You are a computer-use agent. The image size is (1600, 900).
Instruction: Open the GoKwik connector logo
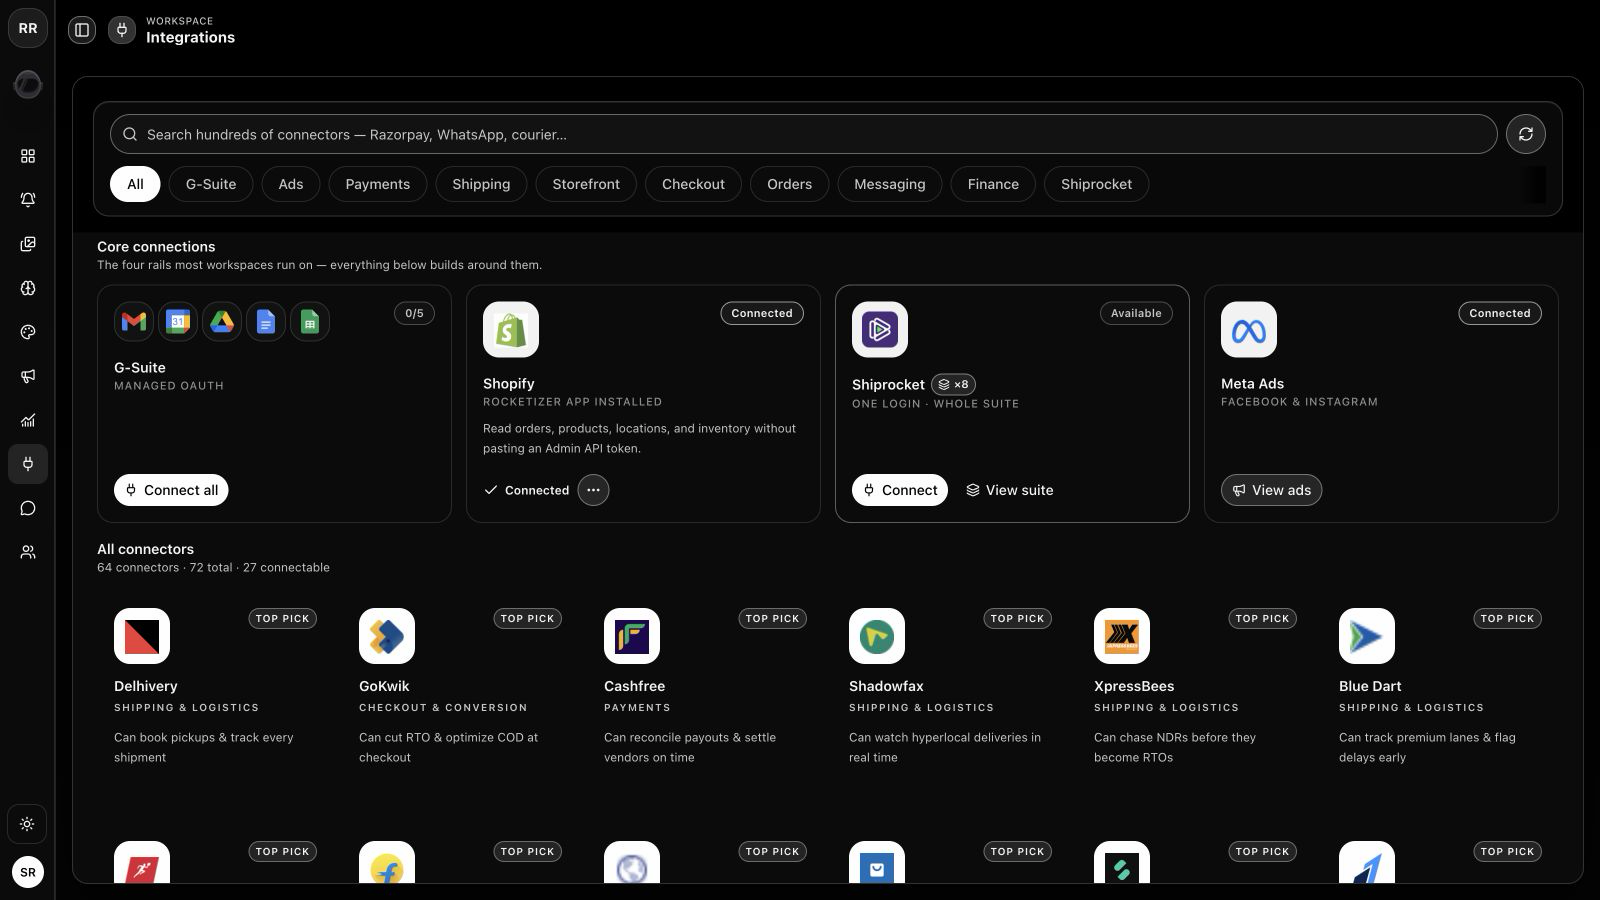click(x=387, y=636)
